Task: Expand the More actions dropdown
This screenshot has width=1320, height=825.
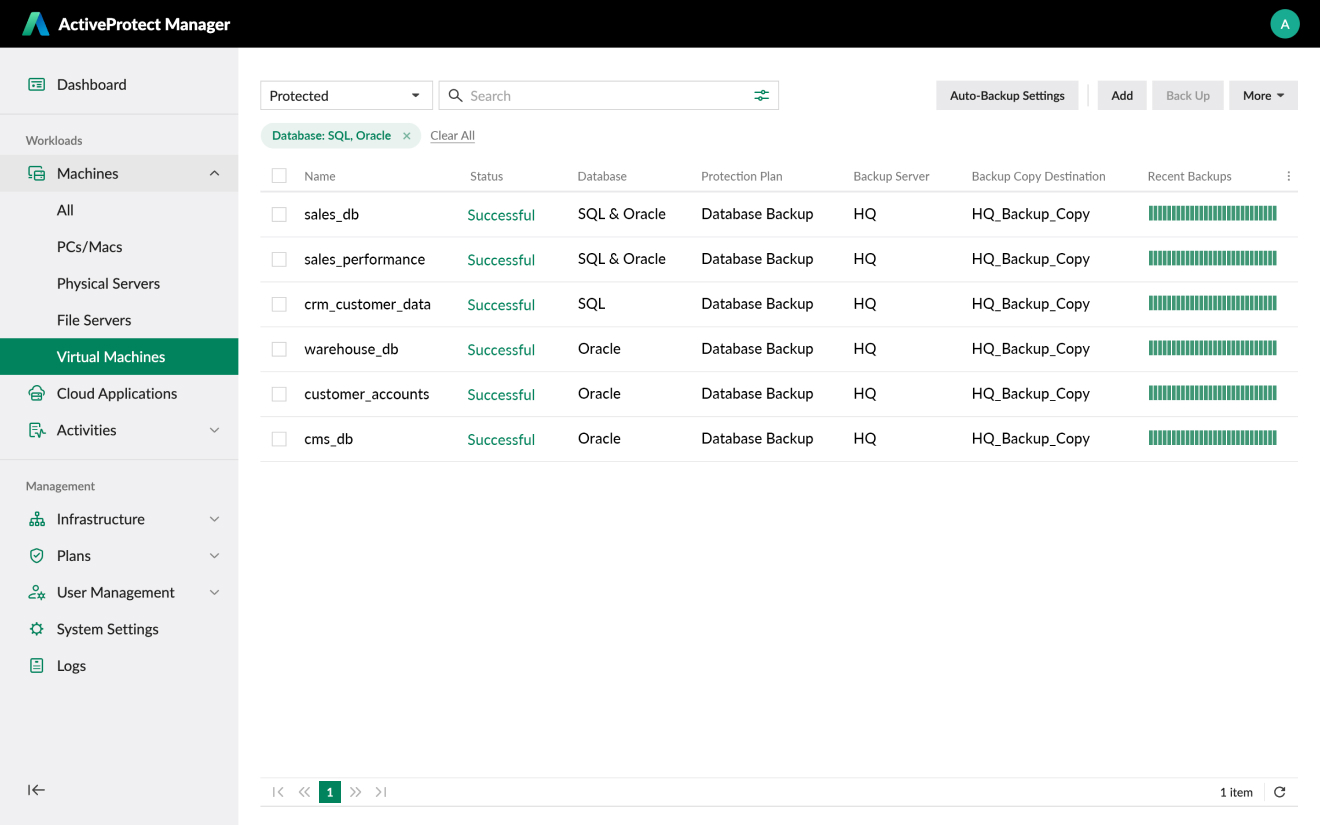Action: [1263, 96]
